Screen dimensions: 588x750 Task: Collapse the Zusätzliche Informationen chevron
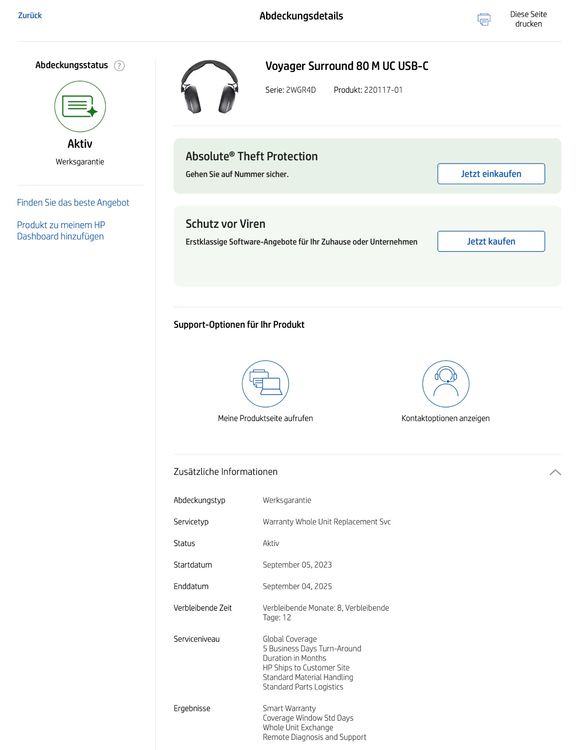pos(555,472)
